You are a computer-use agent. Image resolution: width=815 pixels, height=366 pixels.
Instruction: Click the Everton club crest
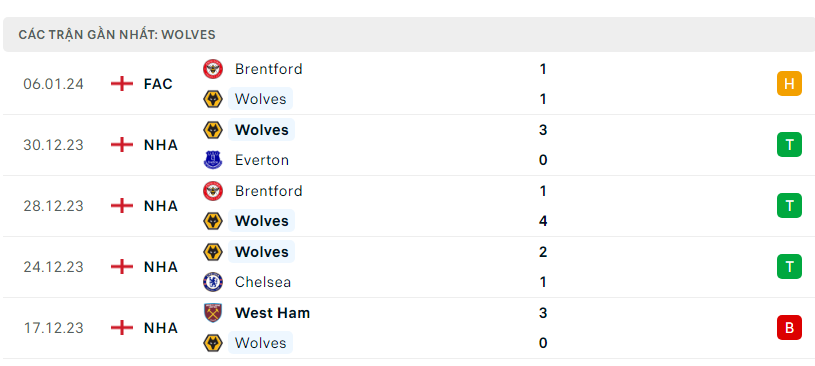coord(213,160)
